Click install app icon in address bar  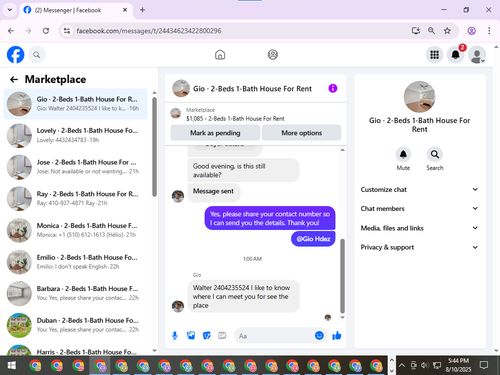(416, 31)
